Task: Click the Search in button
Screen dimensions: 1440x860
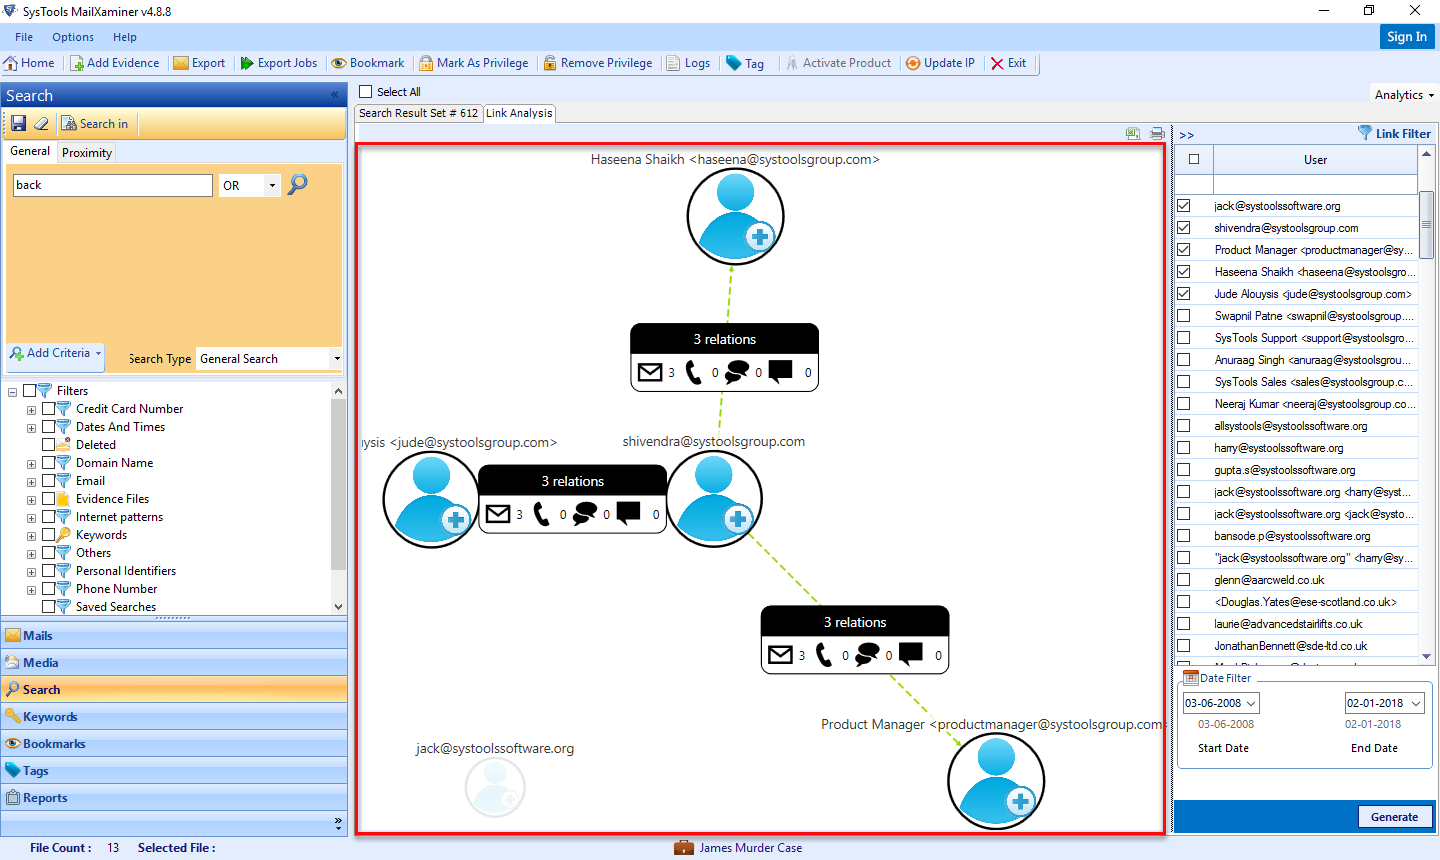Action: (x=95, y=124)
